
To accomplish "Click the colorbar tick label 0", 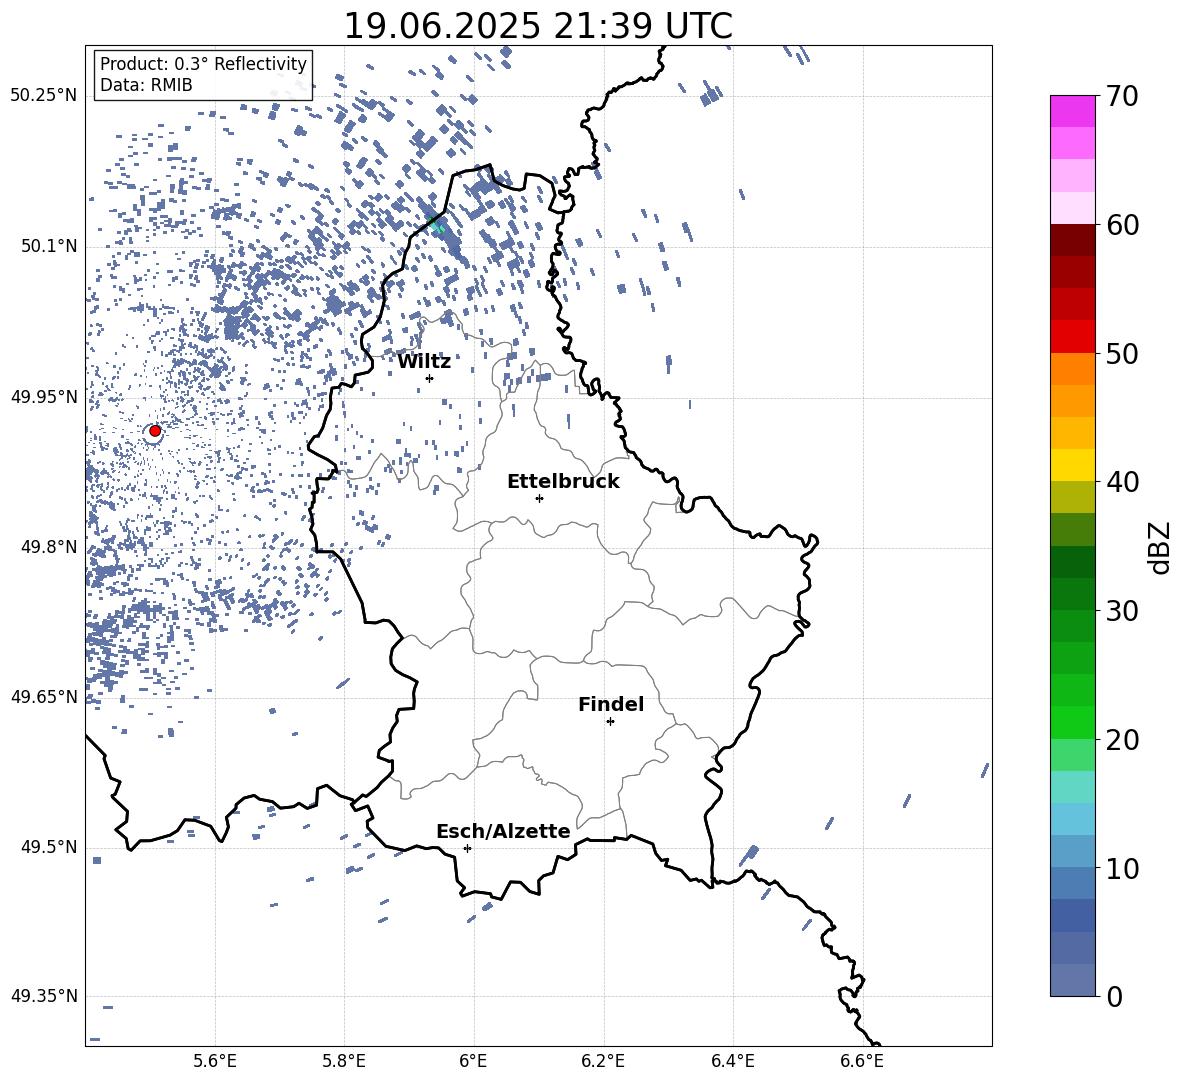I will [1115, 996].
